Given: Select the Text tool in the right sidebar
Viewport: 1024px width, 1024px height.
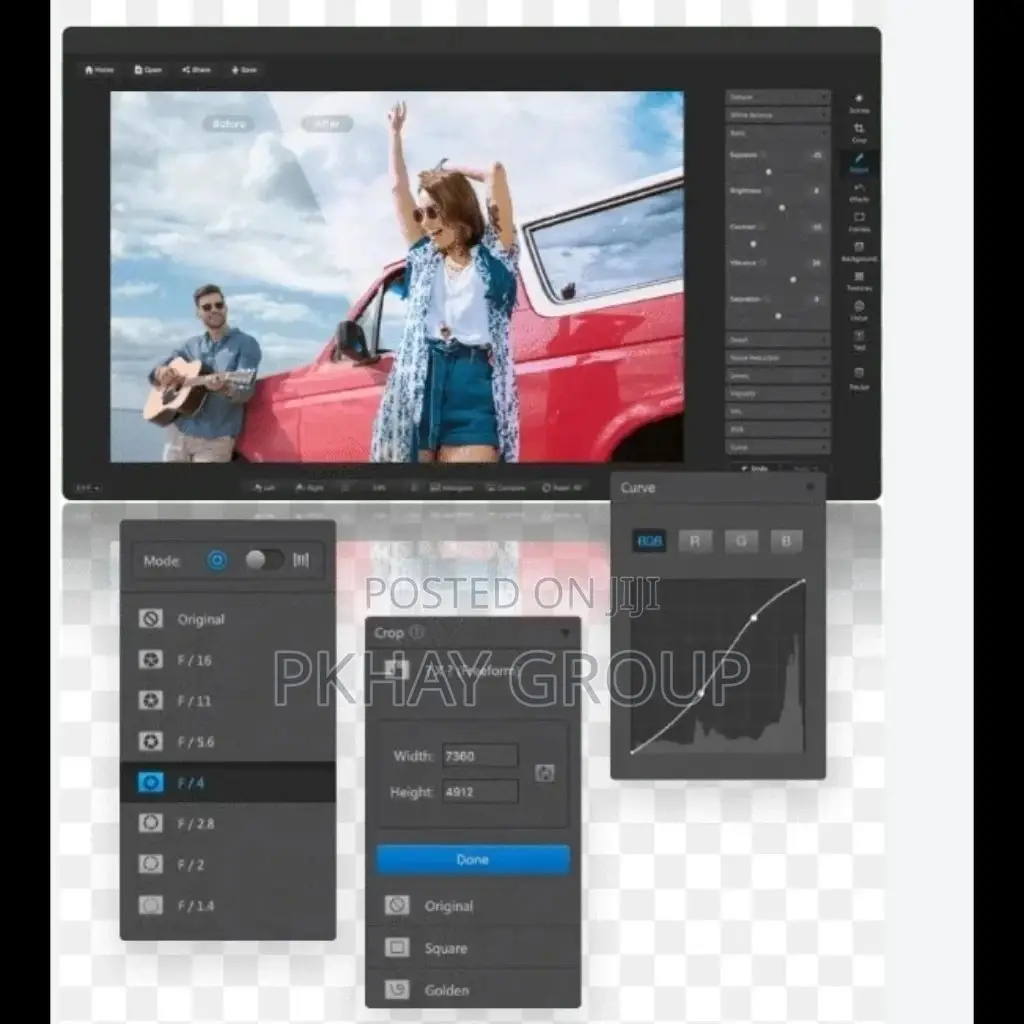Looking at the screenshot, I should pos(859,340).
